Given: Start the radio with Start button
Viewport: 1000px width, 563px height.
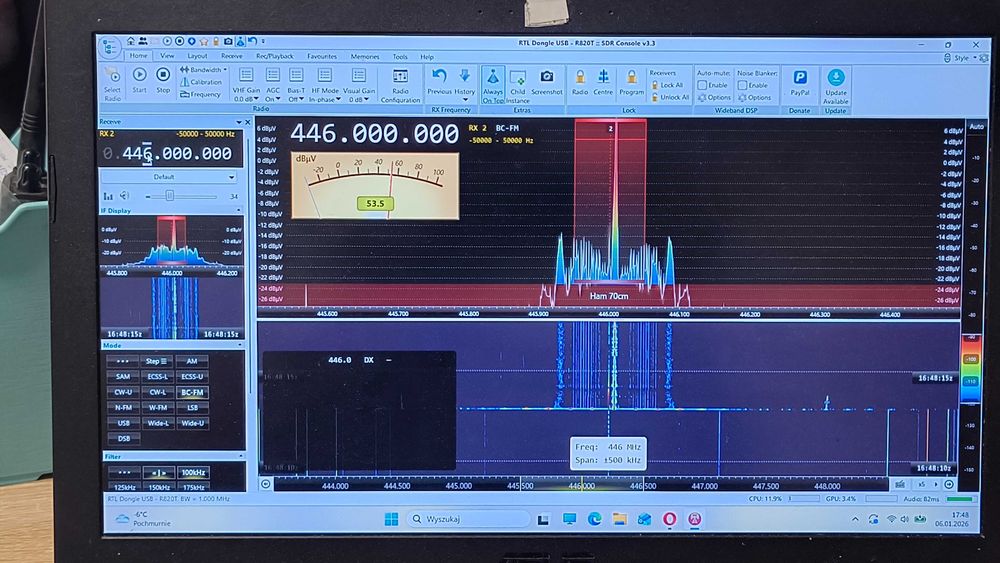Looking at the screenshot, I should [x=139, y=80].
